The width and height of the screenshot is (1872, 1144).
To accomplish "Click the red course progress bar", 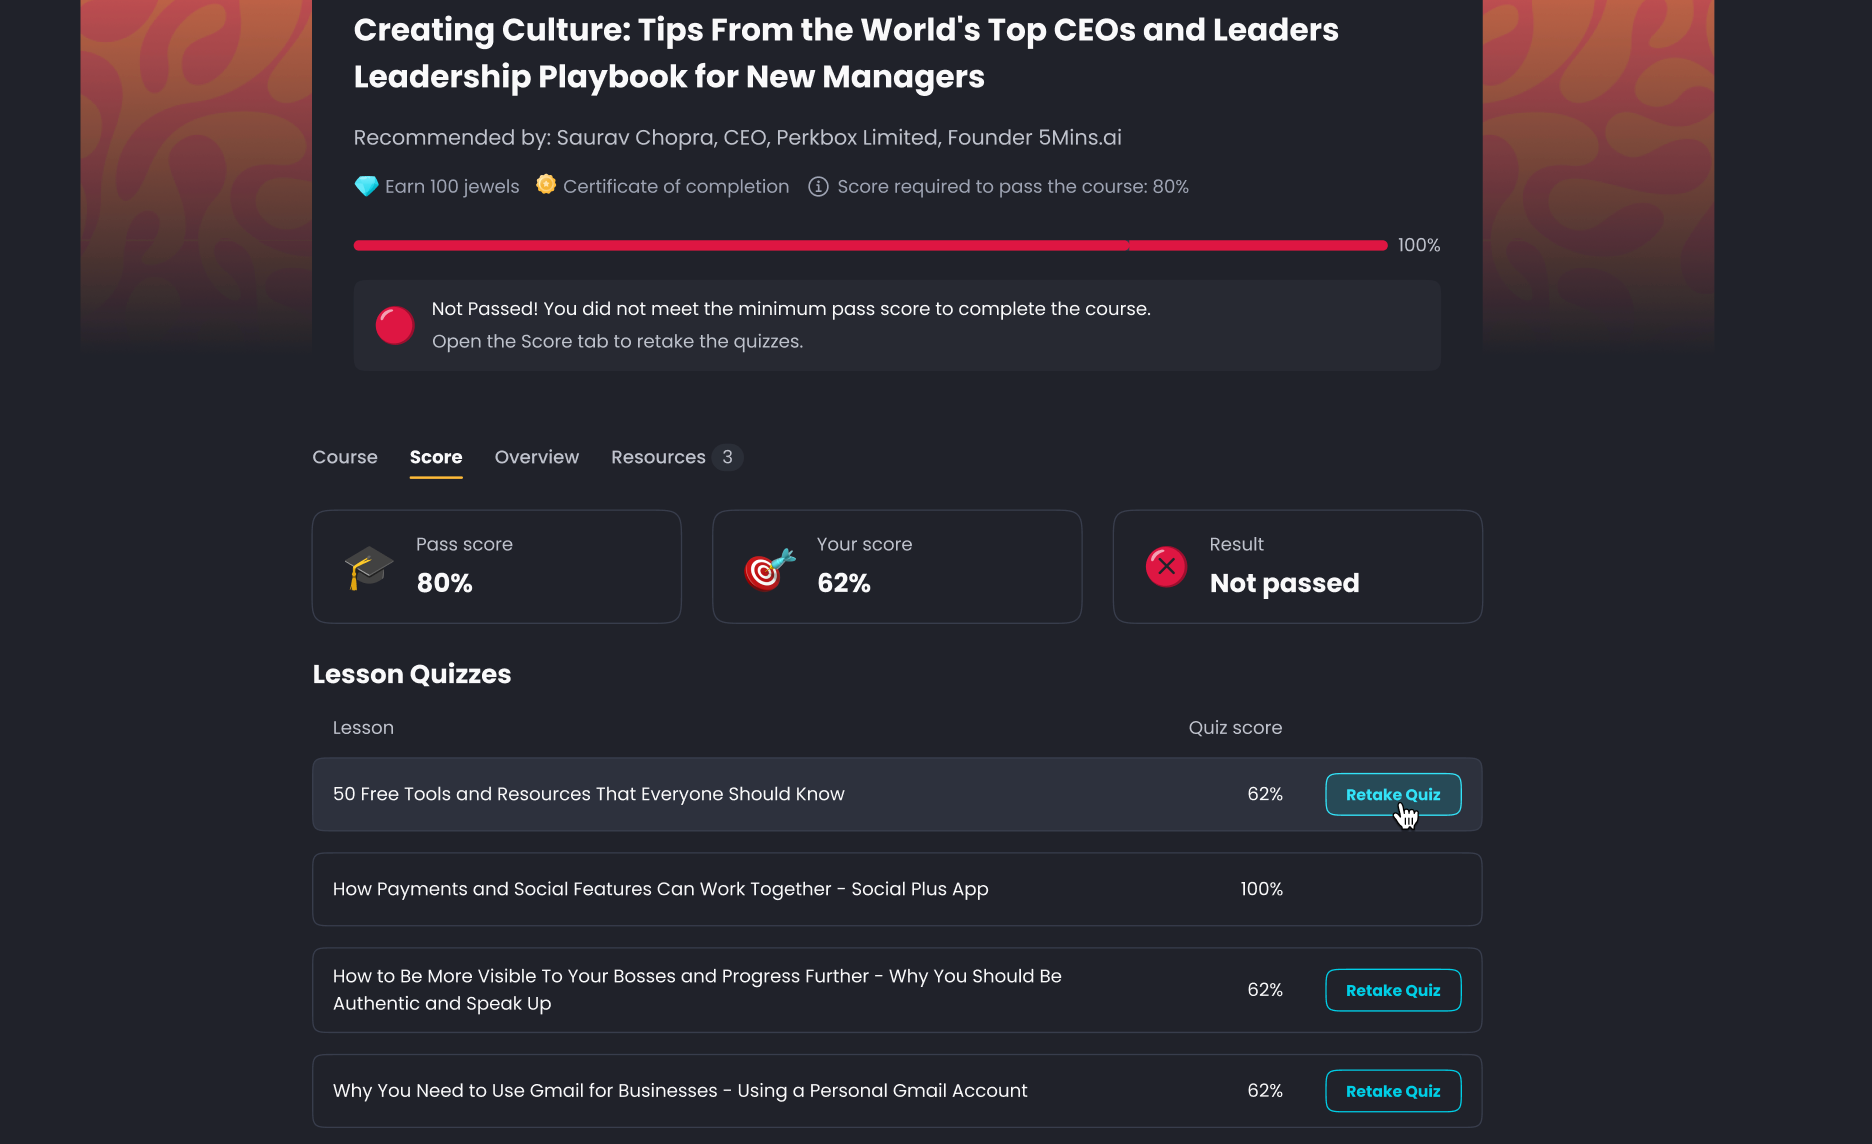I will click(870, 245).
